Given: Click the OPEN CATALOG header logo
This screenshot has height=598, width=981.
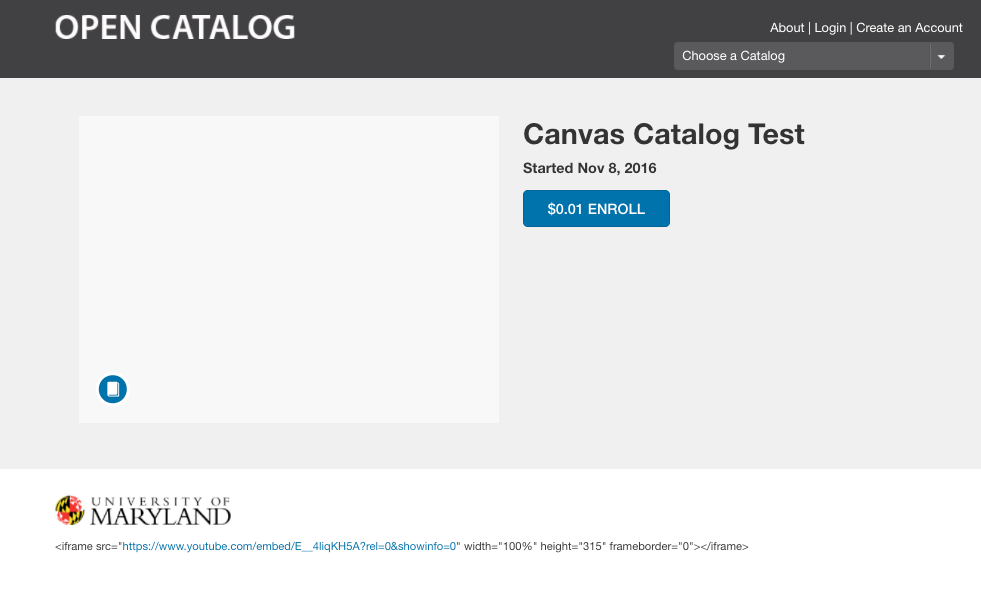Looking at the screenshot, I should pos(175,28).
